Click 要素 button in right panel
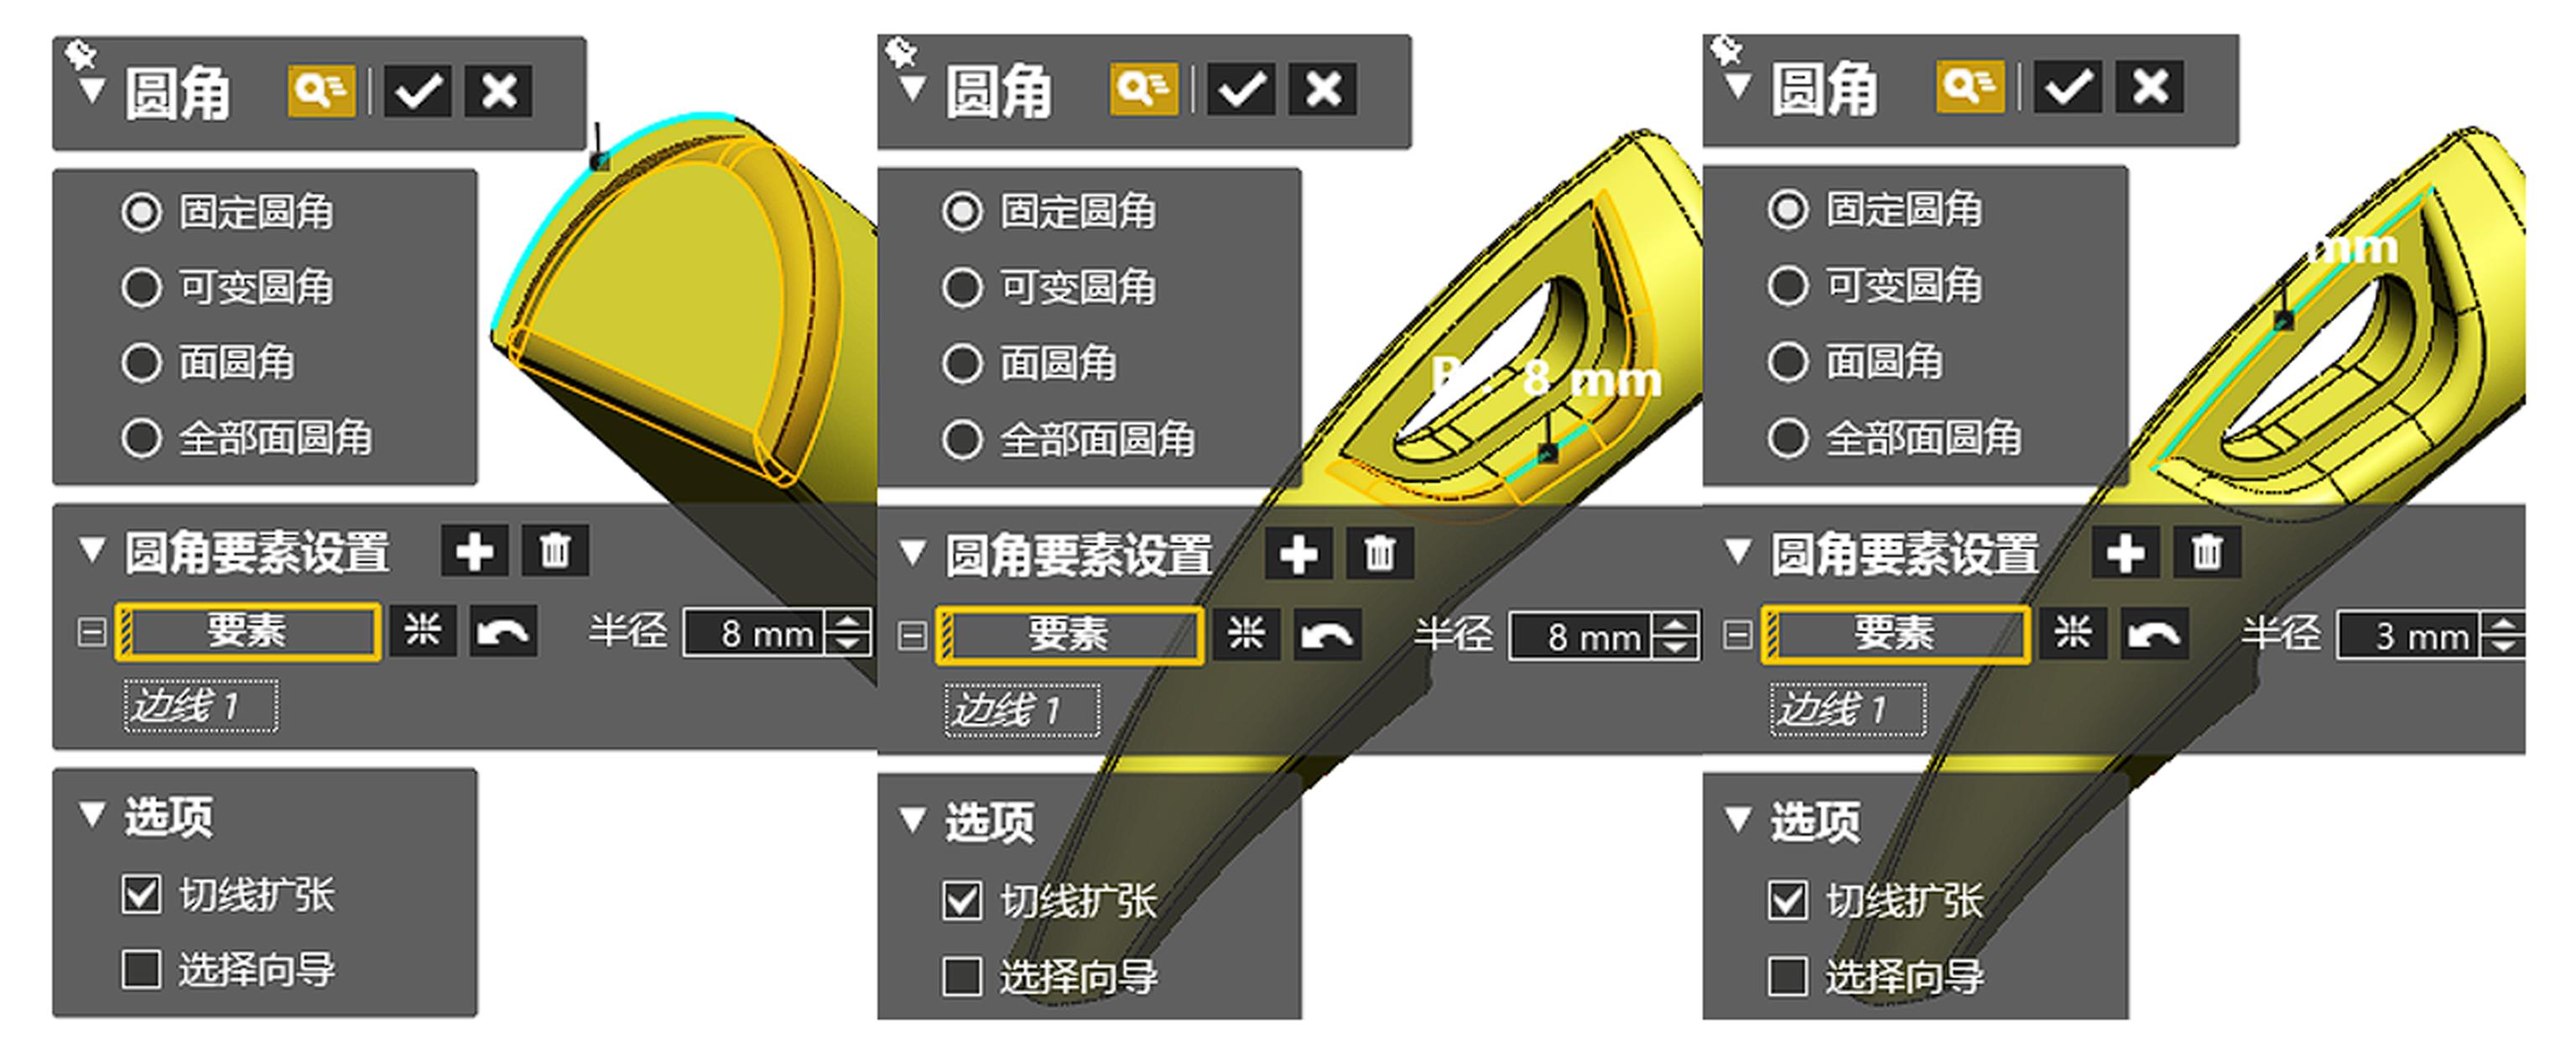This screenshot has width=2576, height=1064. (1895, 634)
